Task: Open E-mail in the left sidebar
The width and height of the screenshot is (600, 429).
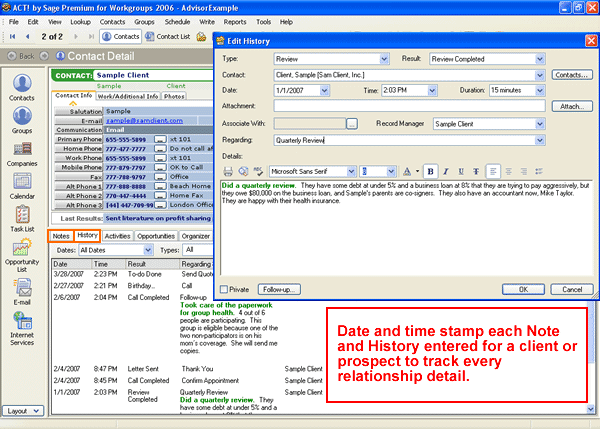Action: 22,292
